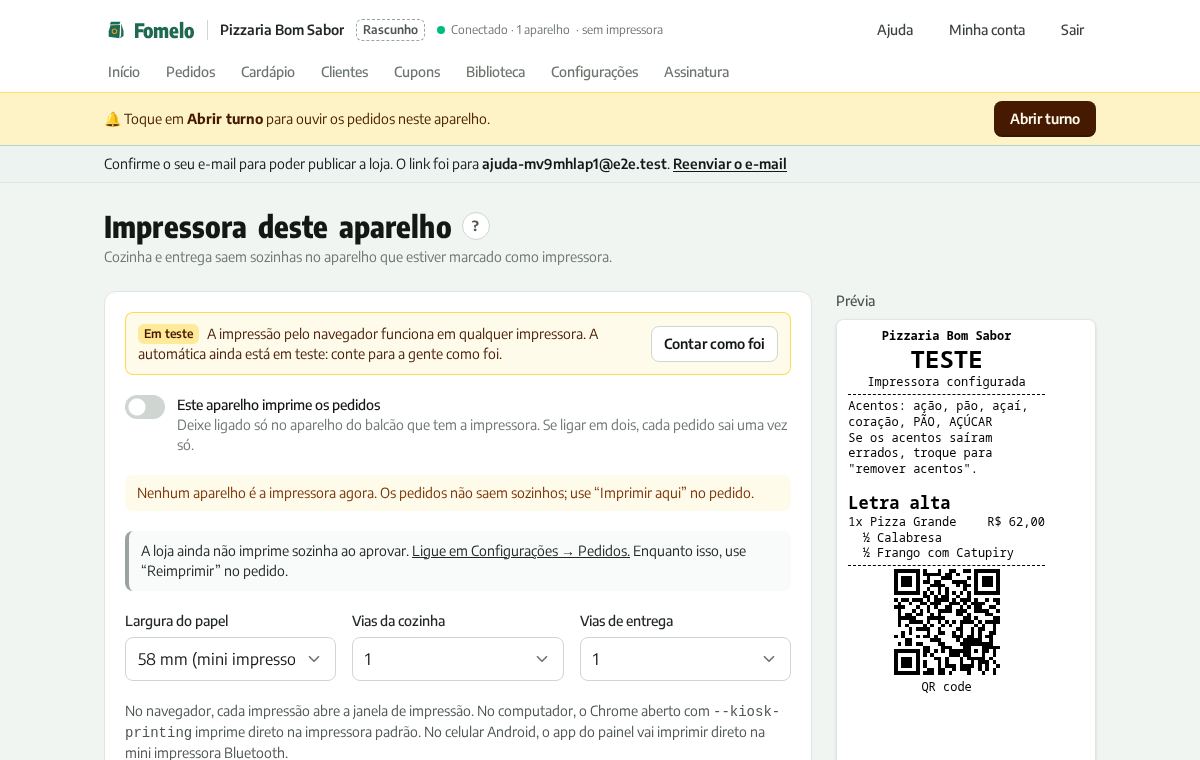The height and width of the screenshot is (760, 1200).
Task: Open the Assinatura menu
Action: coord(696,72)
